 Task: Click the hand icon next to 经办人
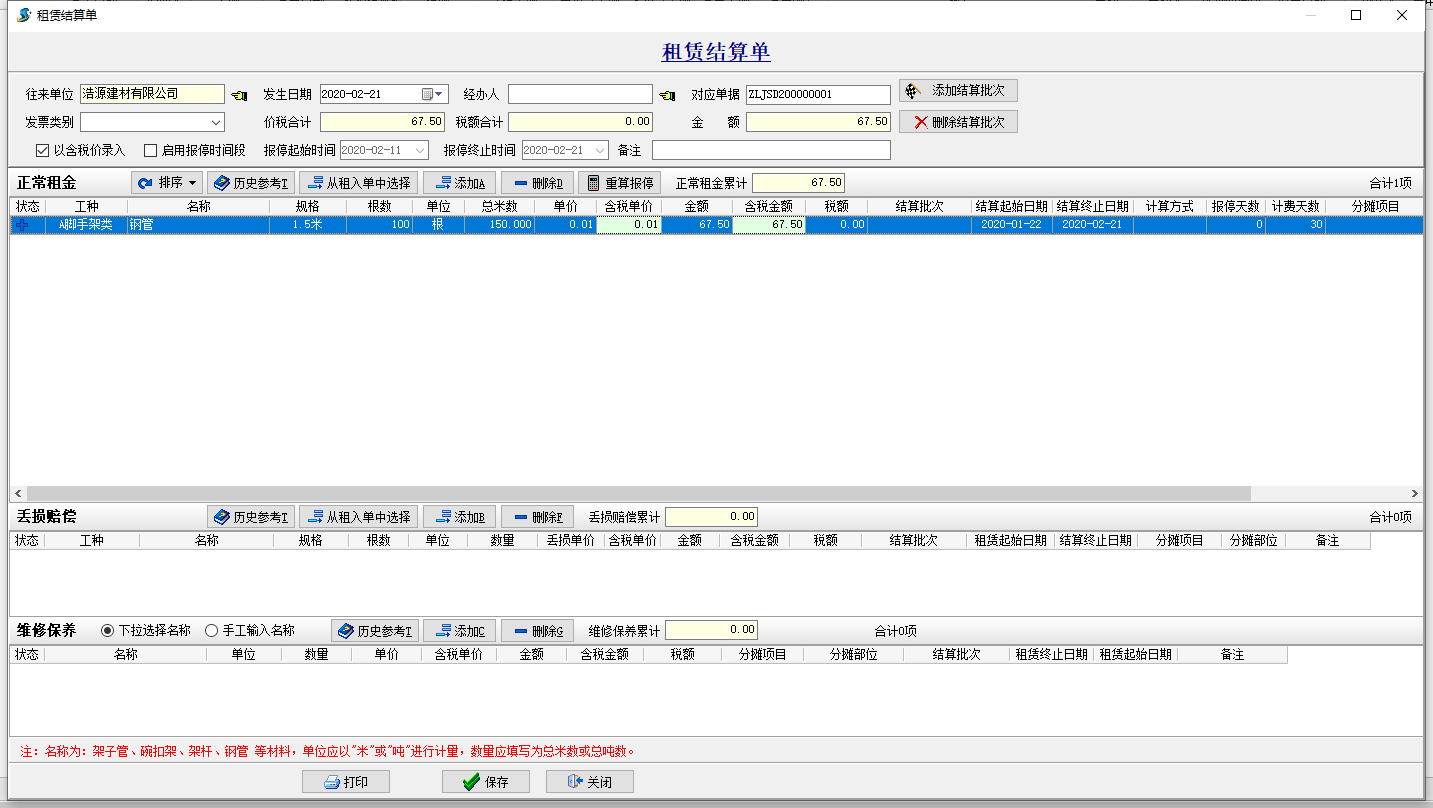[x=667, y=95]
